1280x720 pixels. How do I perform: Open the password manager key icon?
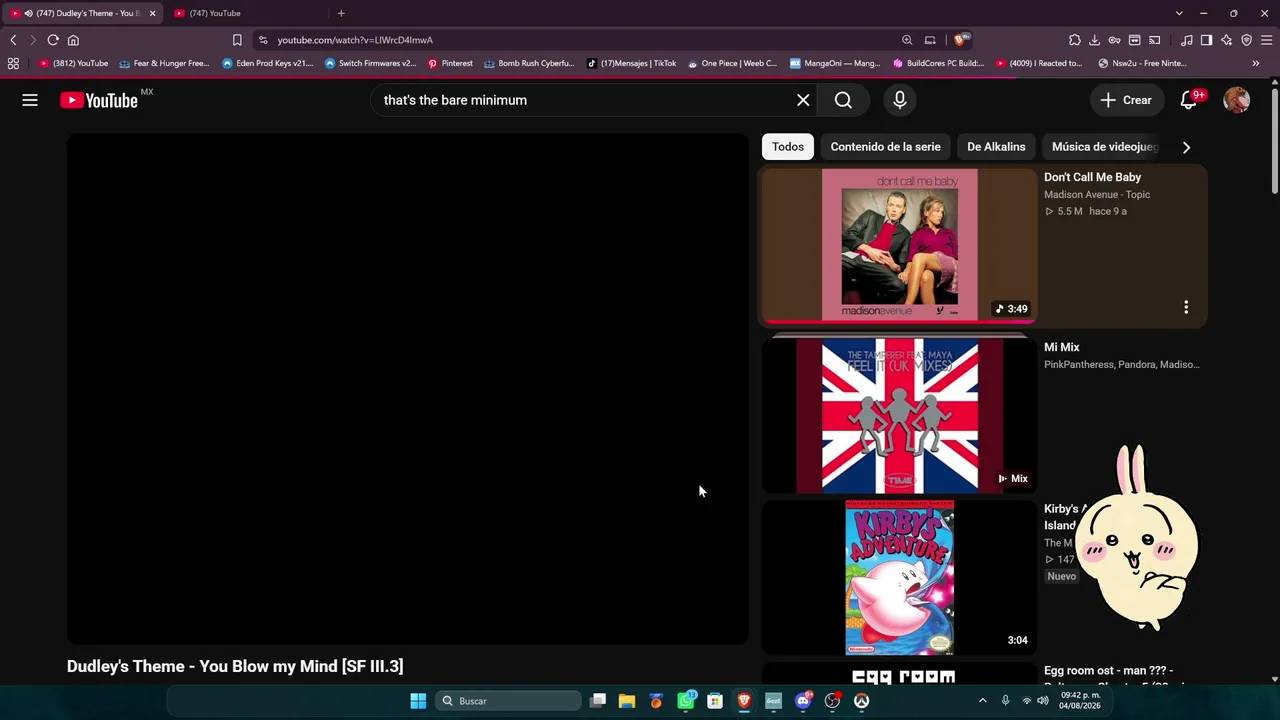[1115, 40]
